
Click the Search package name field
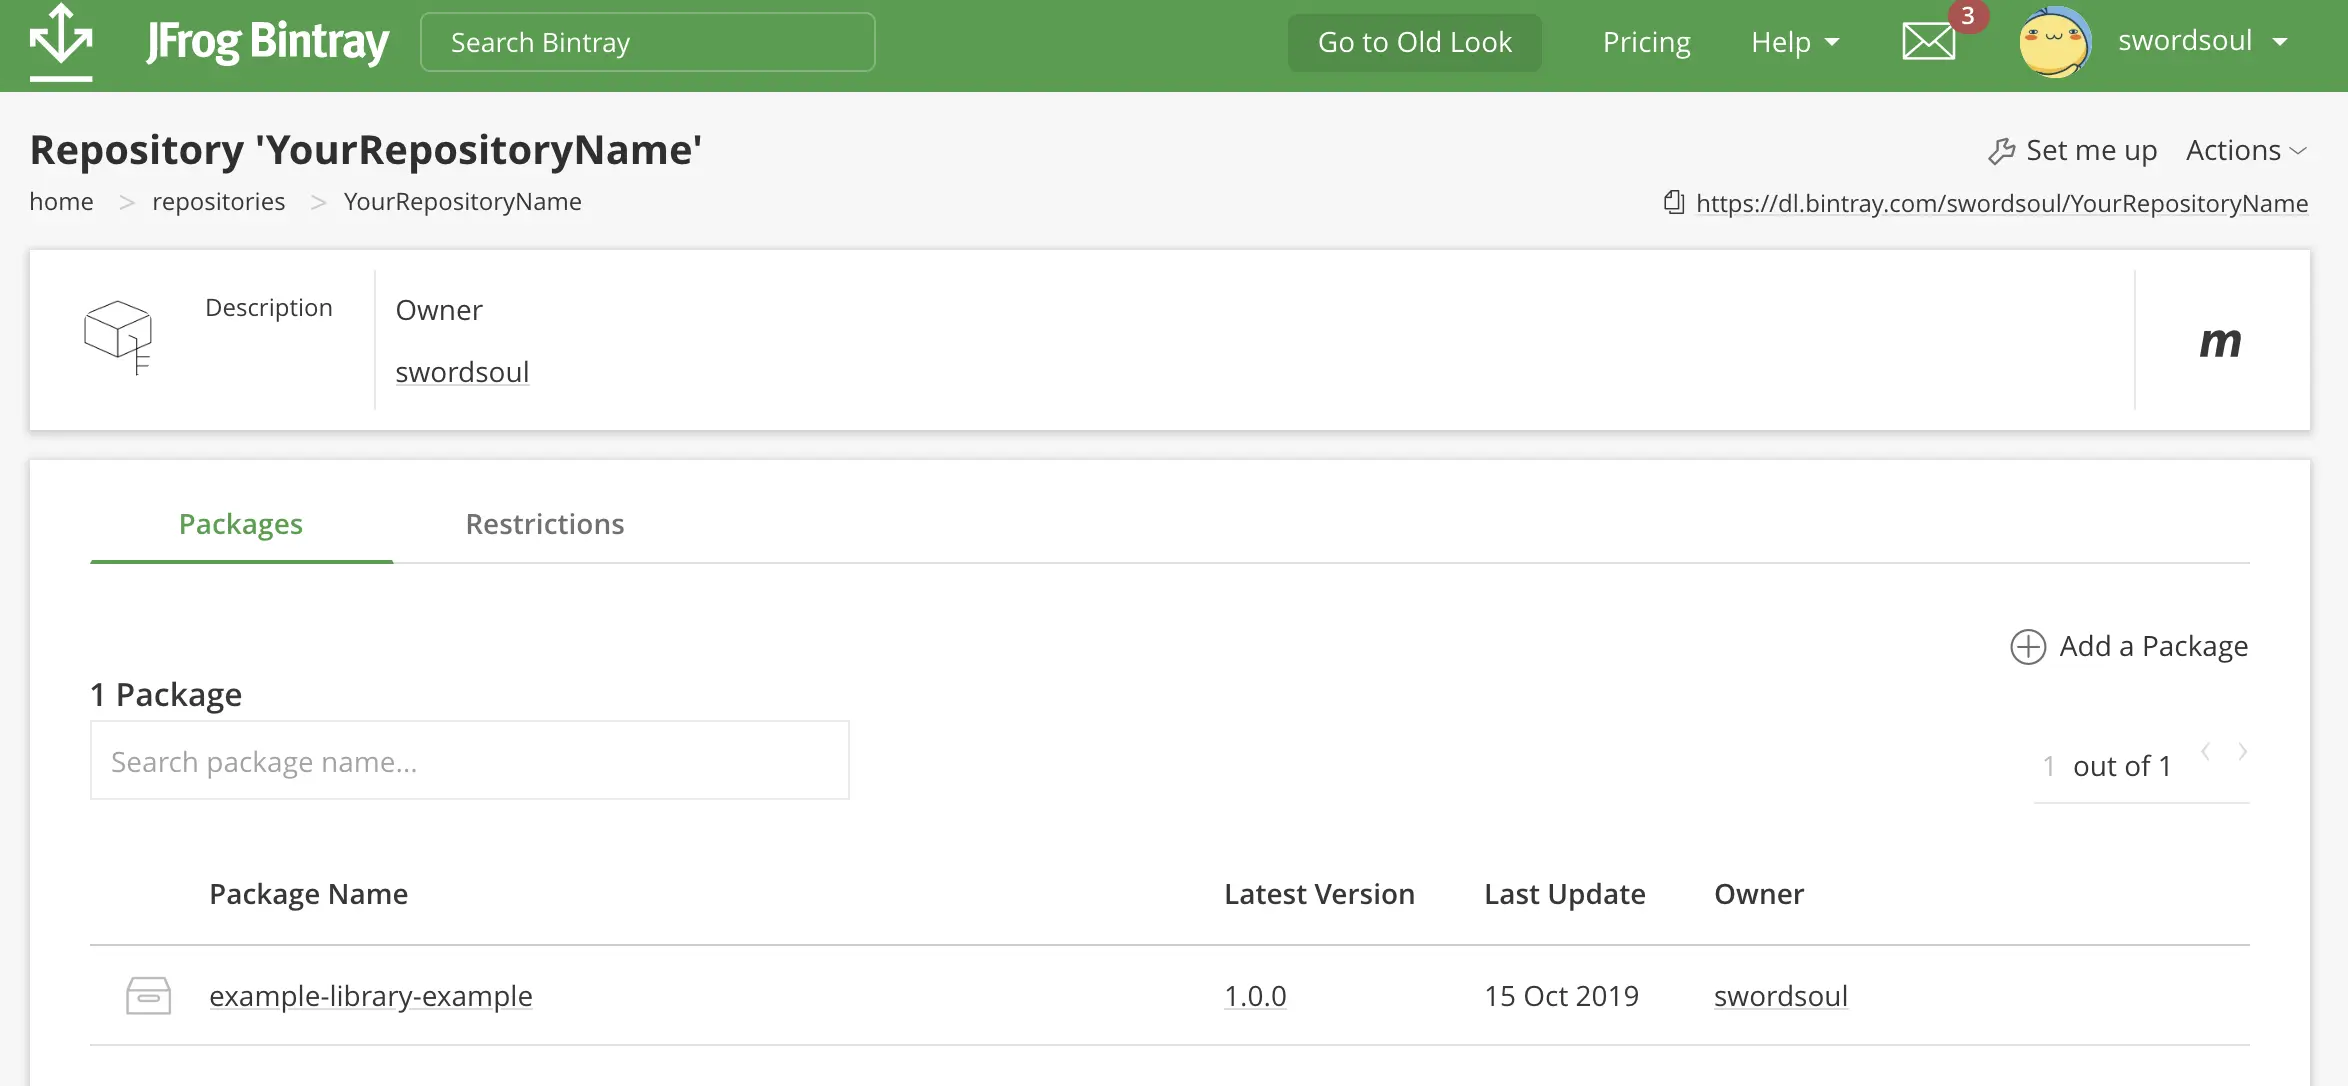pyautogui.click(x=469, y=761)
